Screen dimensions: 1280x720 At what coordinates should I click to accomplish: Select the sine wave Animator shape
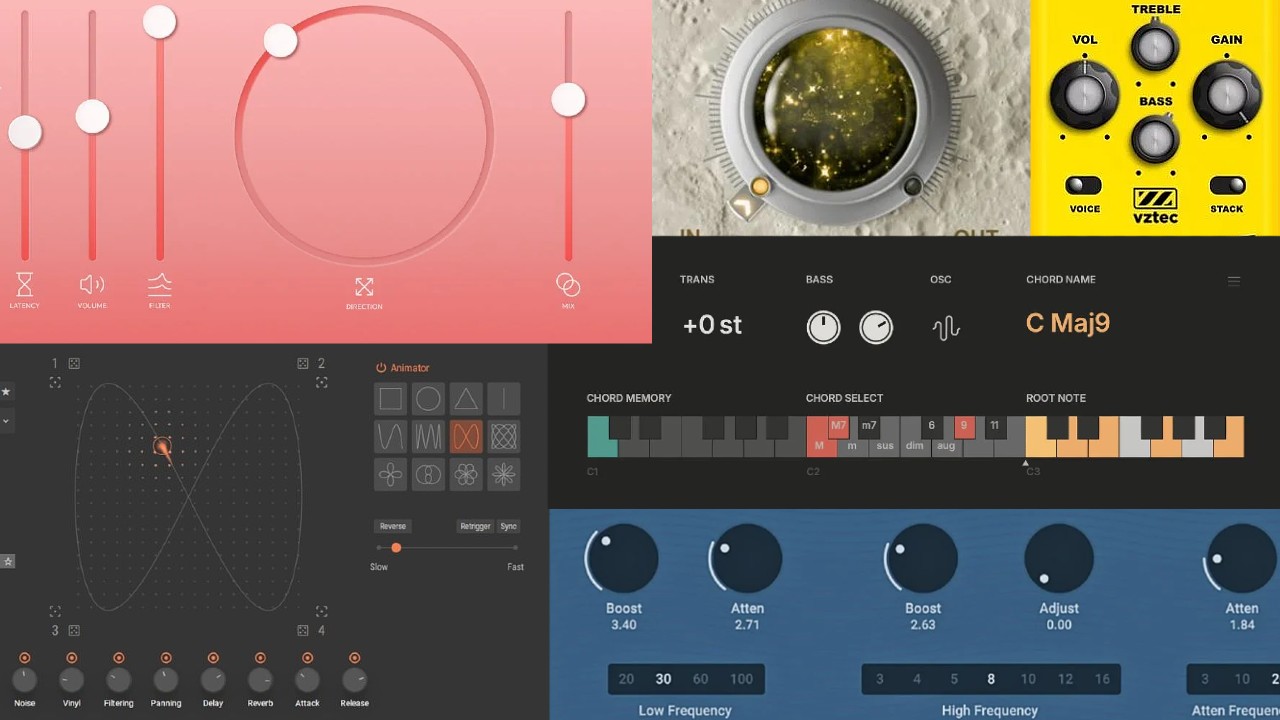coord(390,436)
